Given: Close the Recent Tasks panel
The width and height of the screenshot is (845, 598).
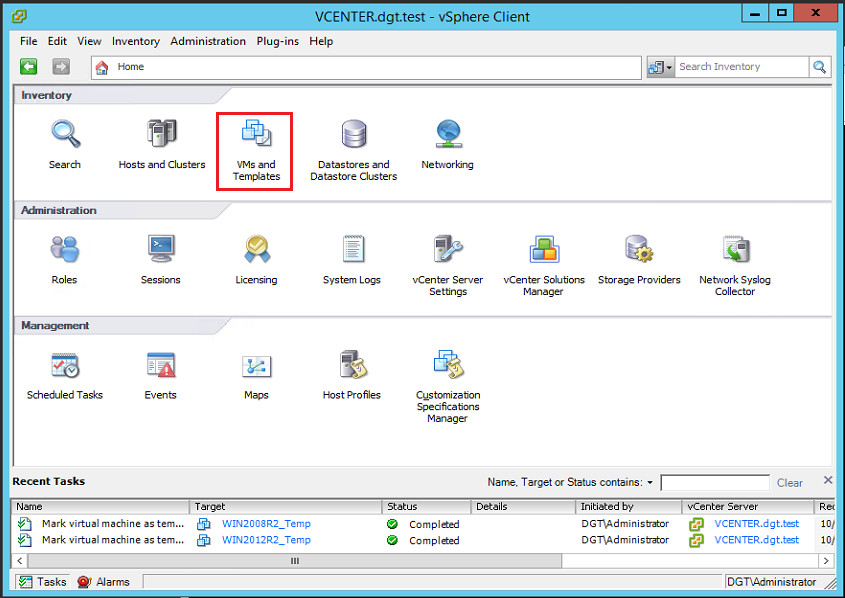Looking at the screenshot, I should (828, 479).
